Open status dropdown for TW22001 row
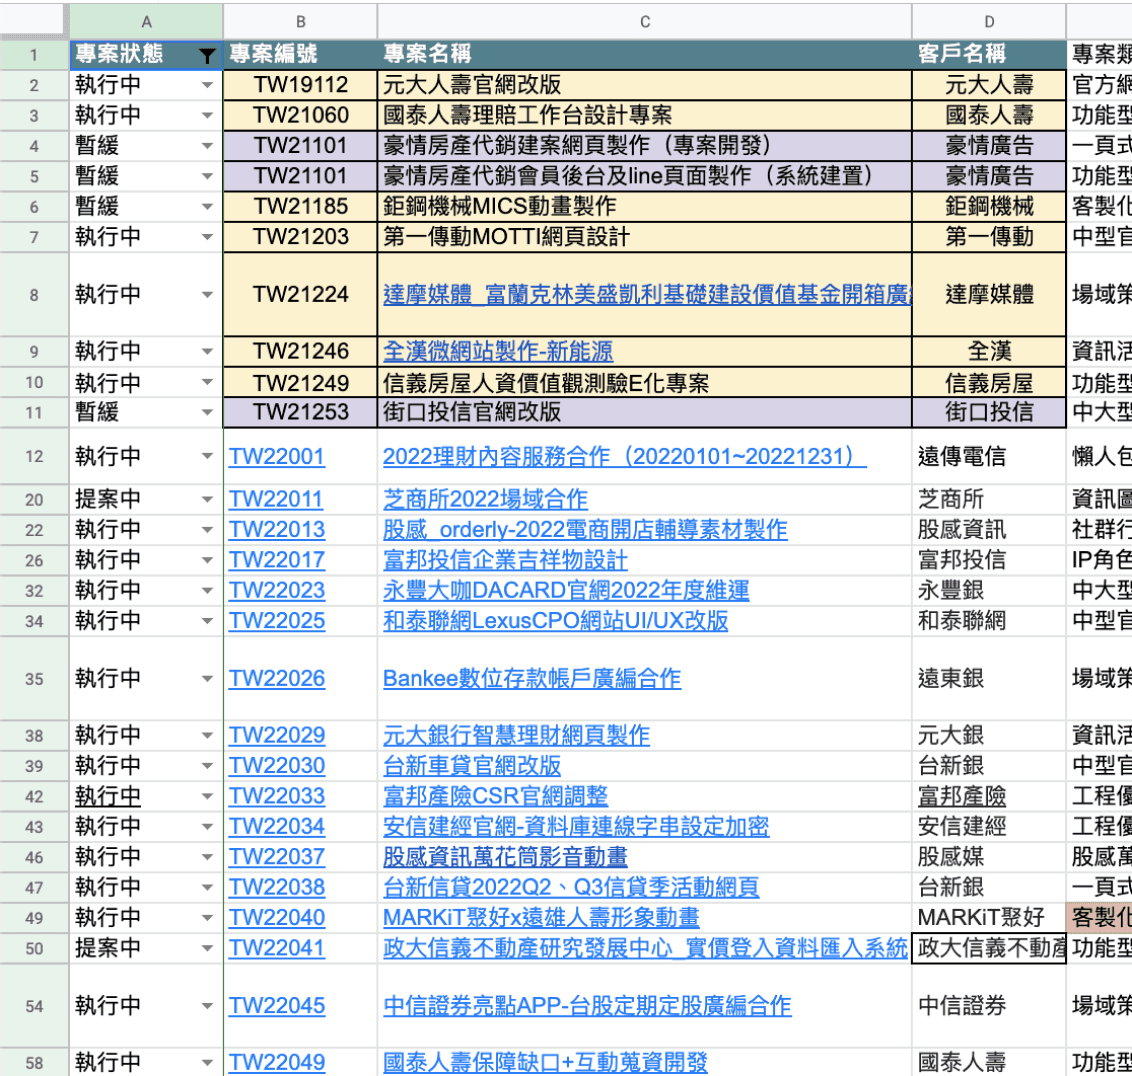 (x=207, y=456)
